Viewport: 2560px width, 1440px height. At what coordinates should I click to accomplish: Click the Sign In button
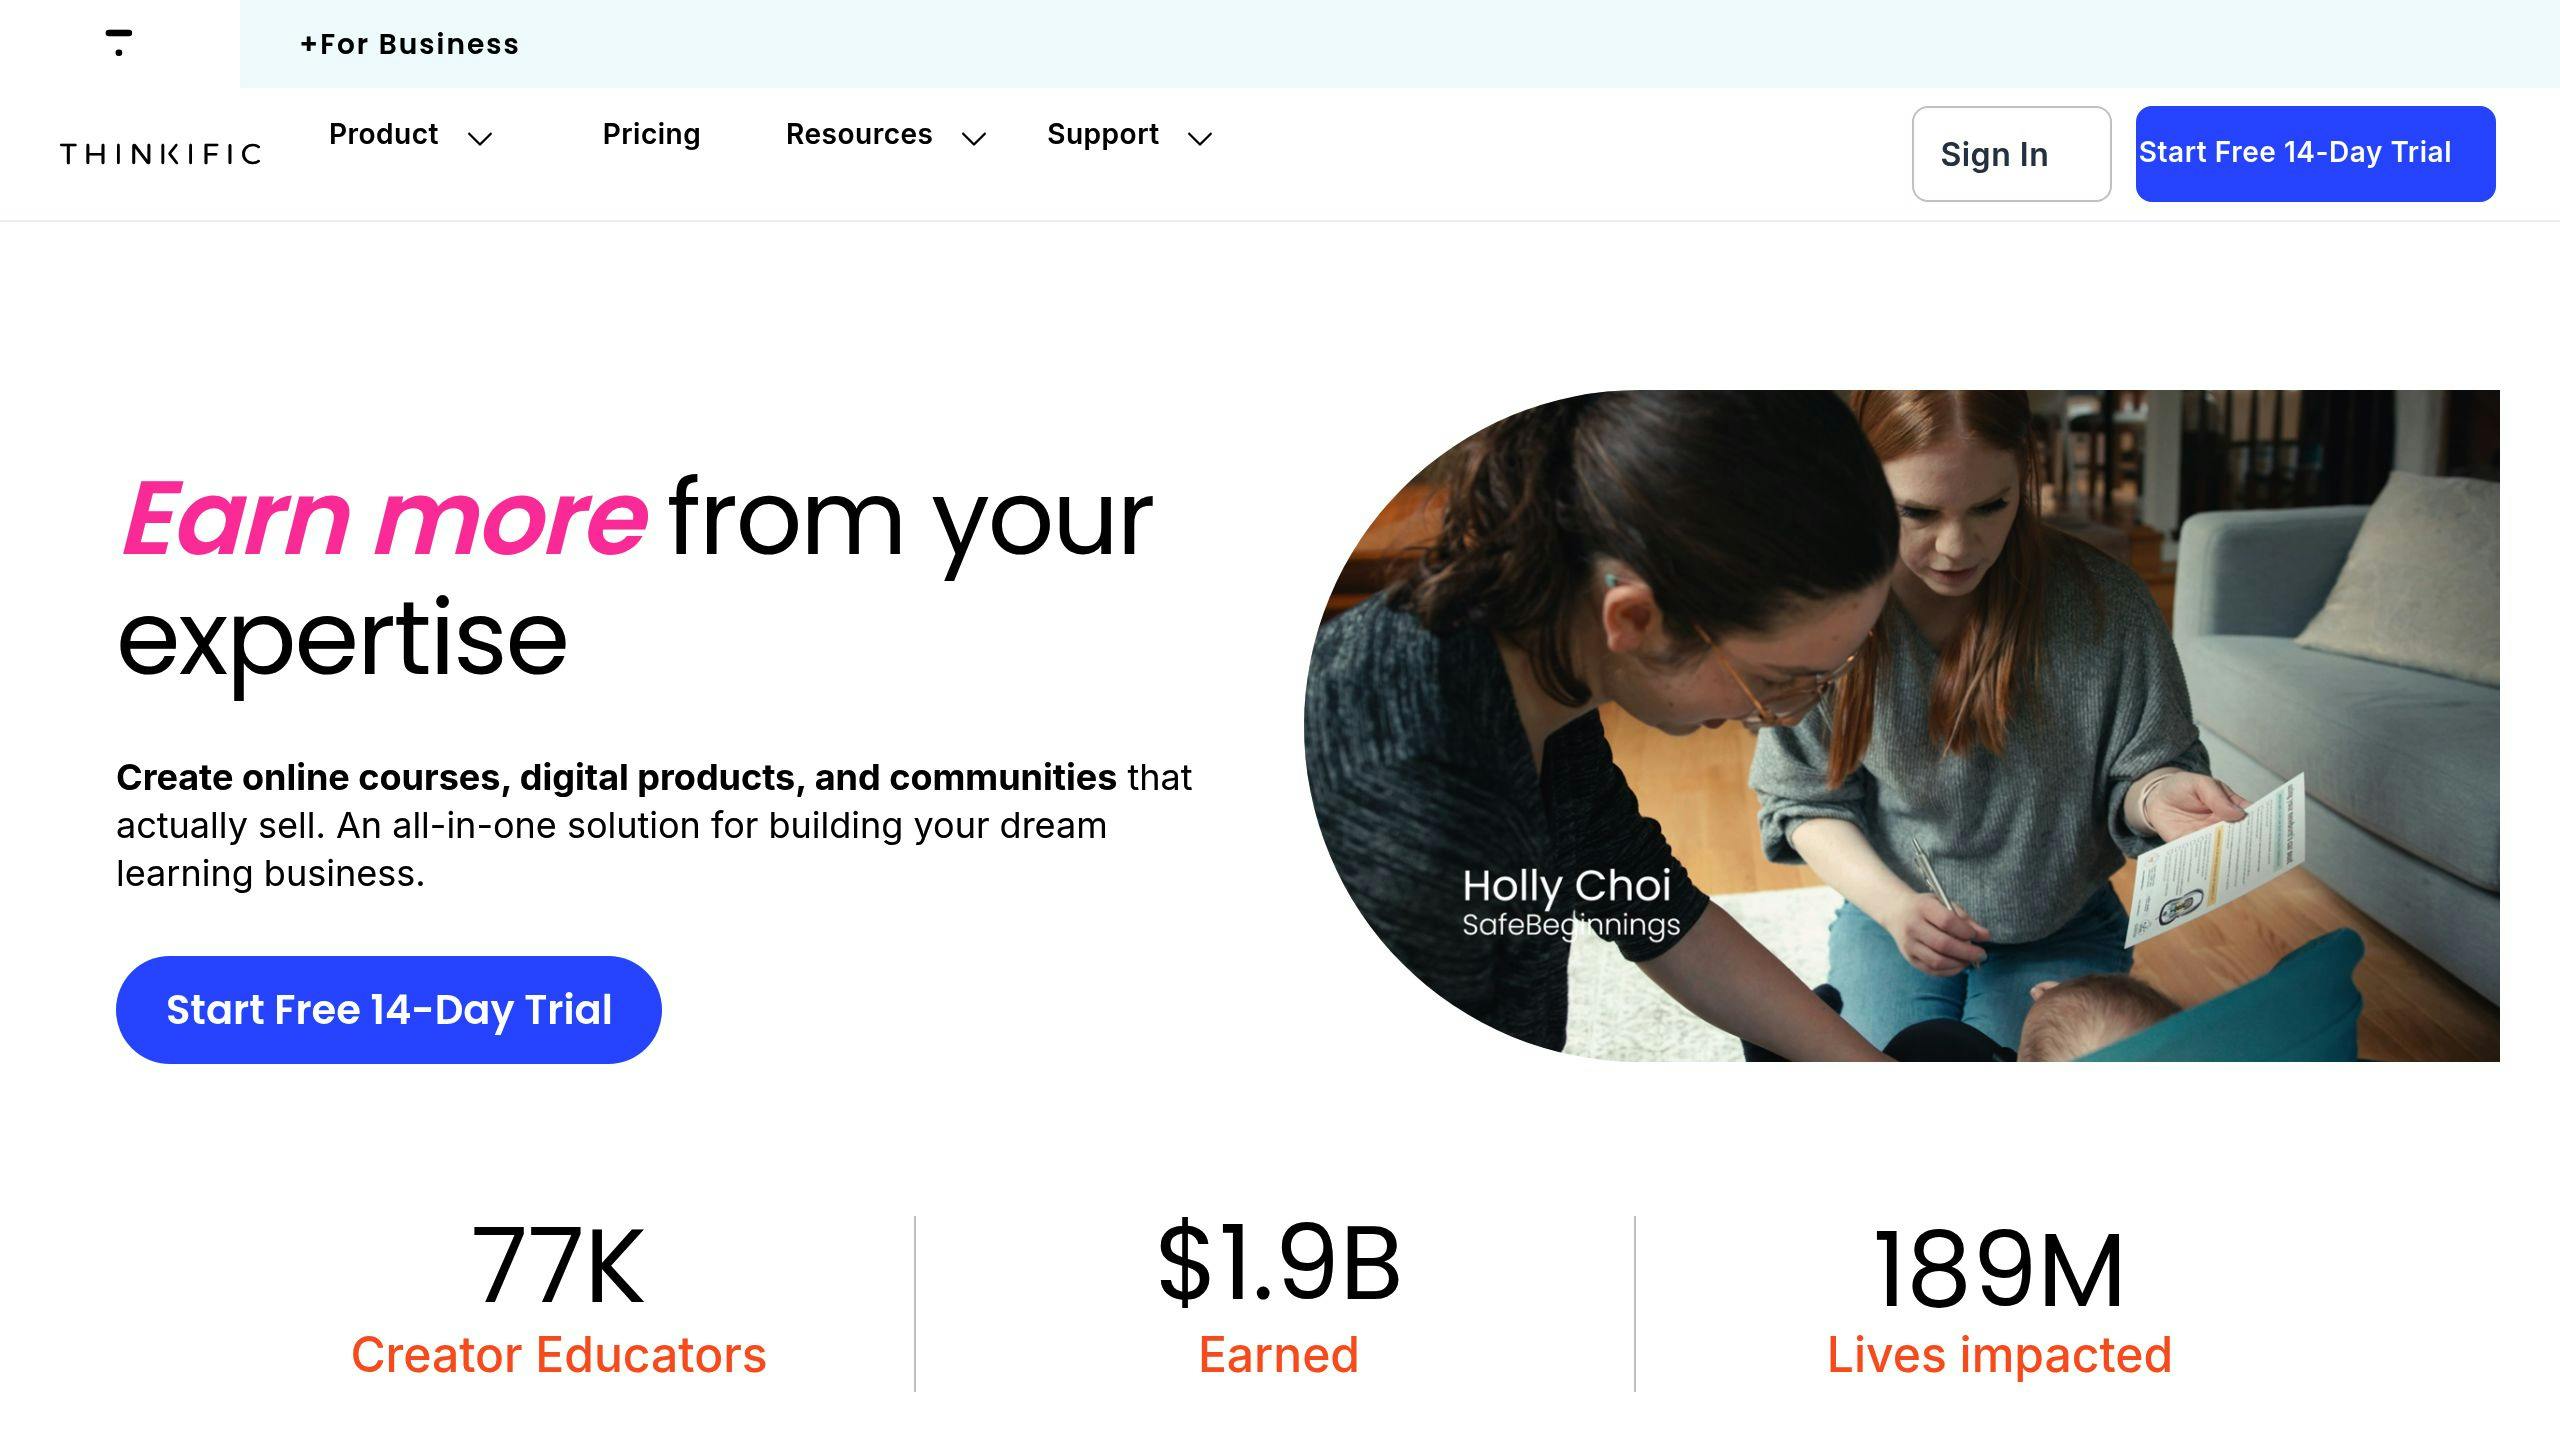pos(2011,154)
